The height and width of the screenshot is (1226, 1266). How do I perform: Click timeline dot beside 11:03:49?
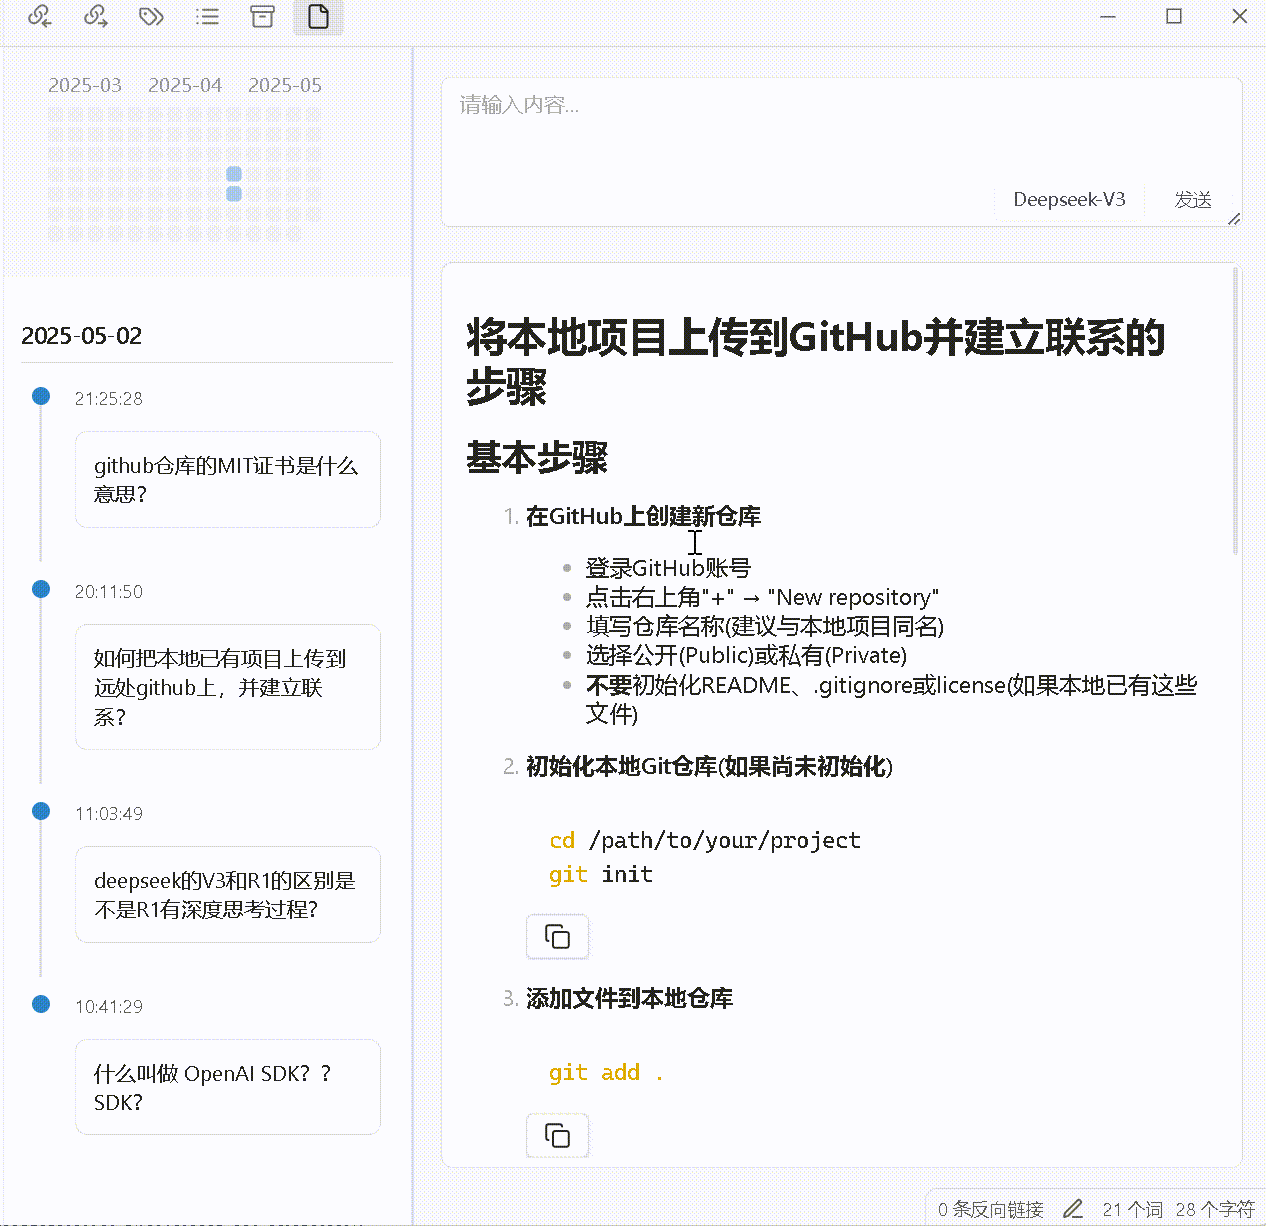point(41,811)
